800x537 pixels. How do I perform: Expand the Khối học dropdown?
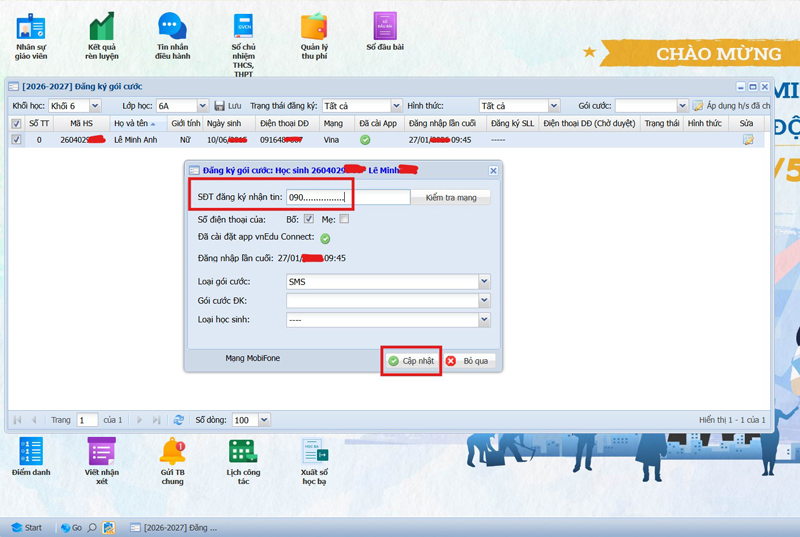[95, 106]
